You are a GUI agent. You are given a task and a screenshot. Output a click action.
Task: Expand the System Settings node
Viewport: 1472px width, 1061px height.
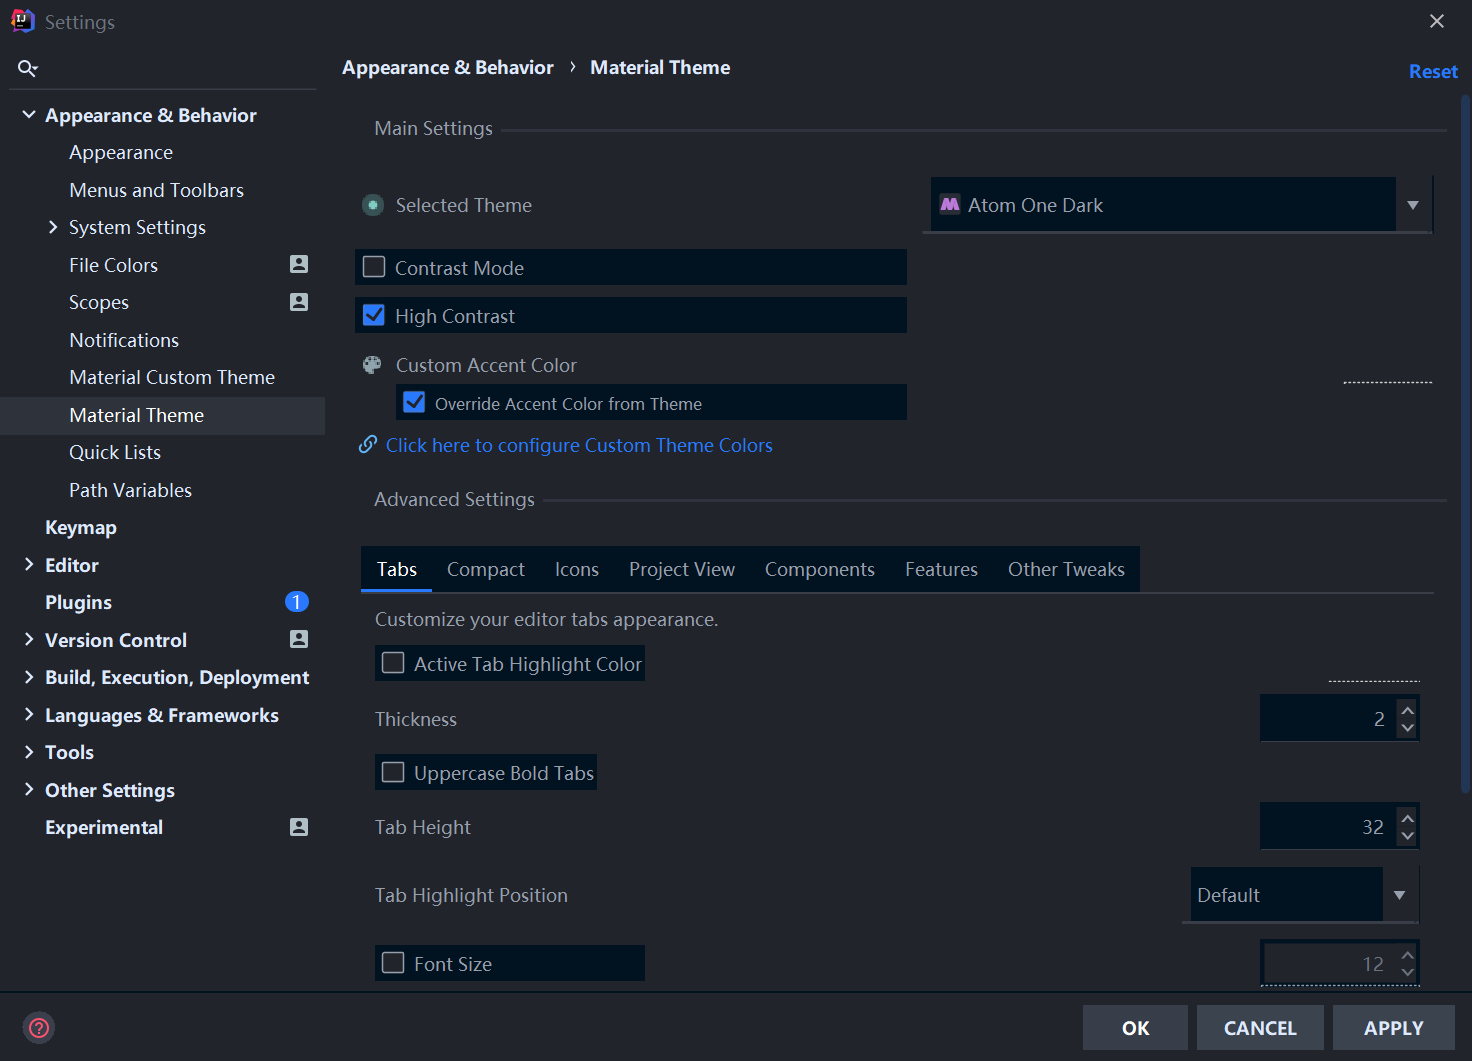tap(53, 227)
